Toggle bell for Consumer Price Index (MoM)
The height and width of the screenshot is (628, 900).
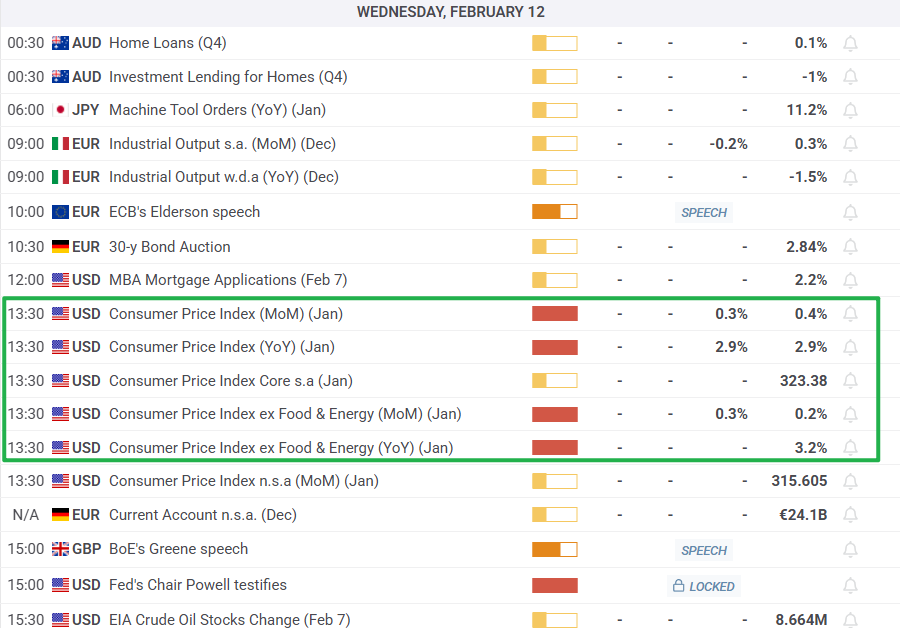click(x=850, y=314)
